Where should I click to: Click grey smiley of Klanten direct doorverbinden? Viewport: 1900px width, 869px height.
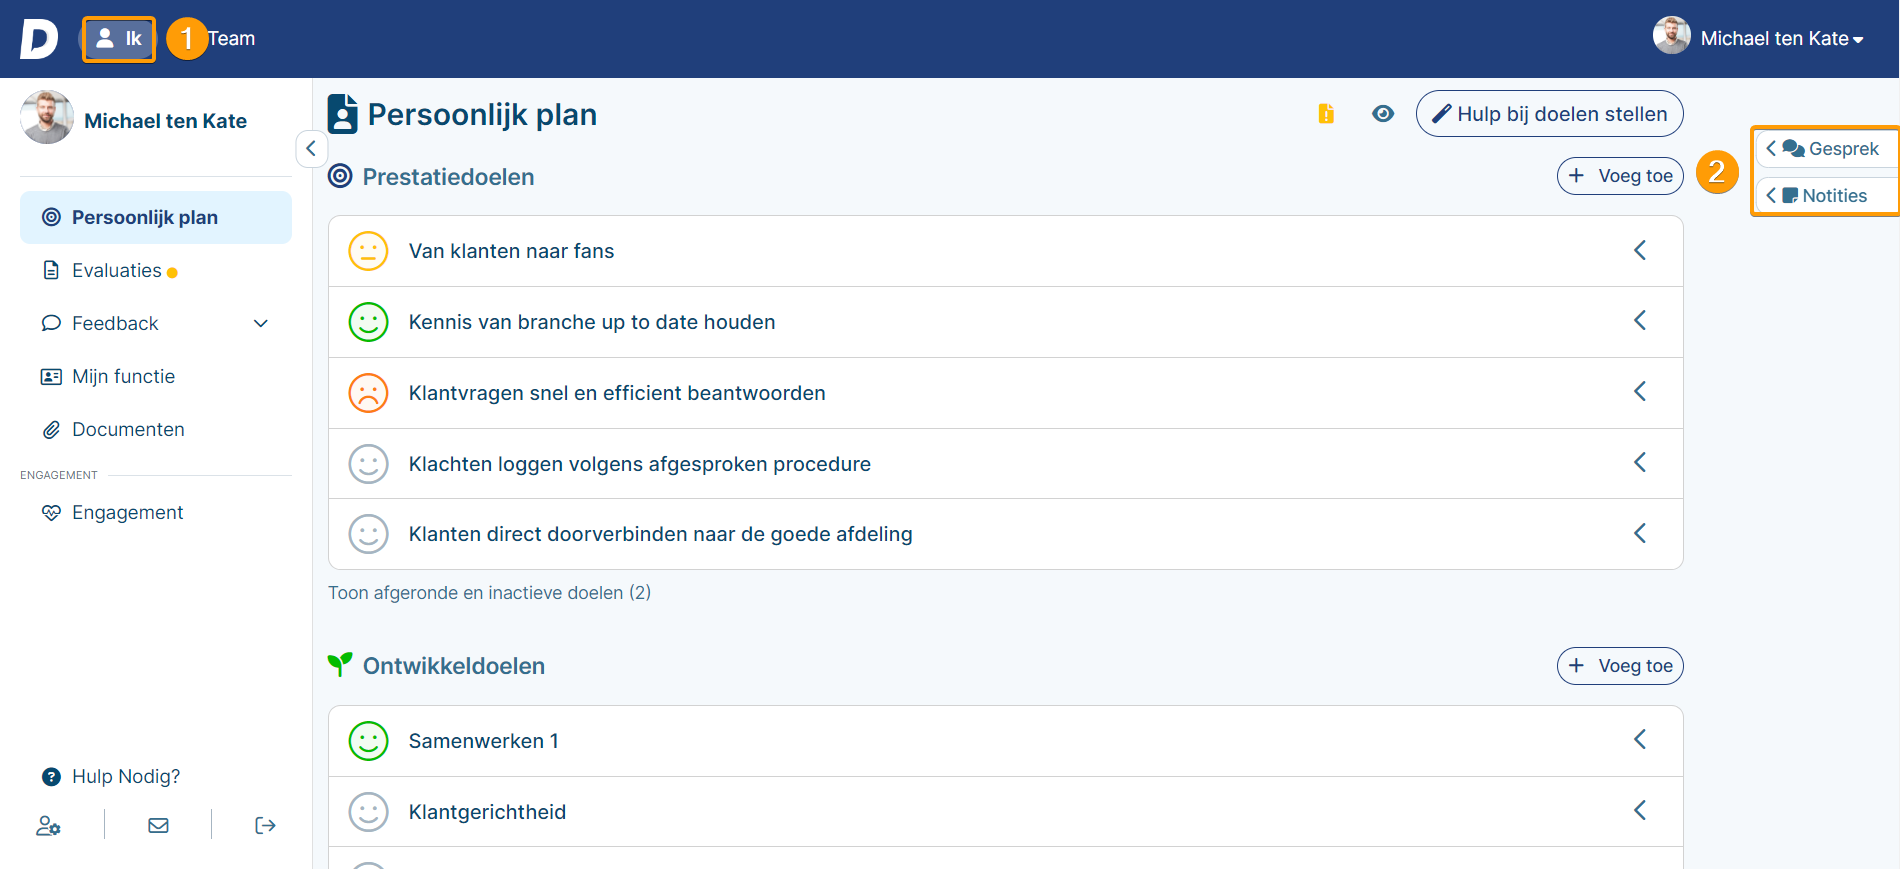pos(368,534)
